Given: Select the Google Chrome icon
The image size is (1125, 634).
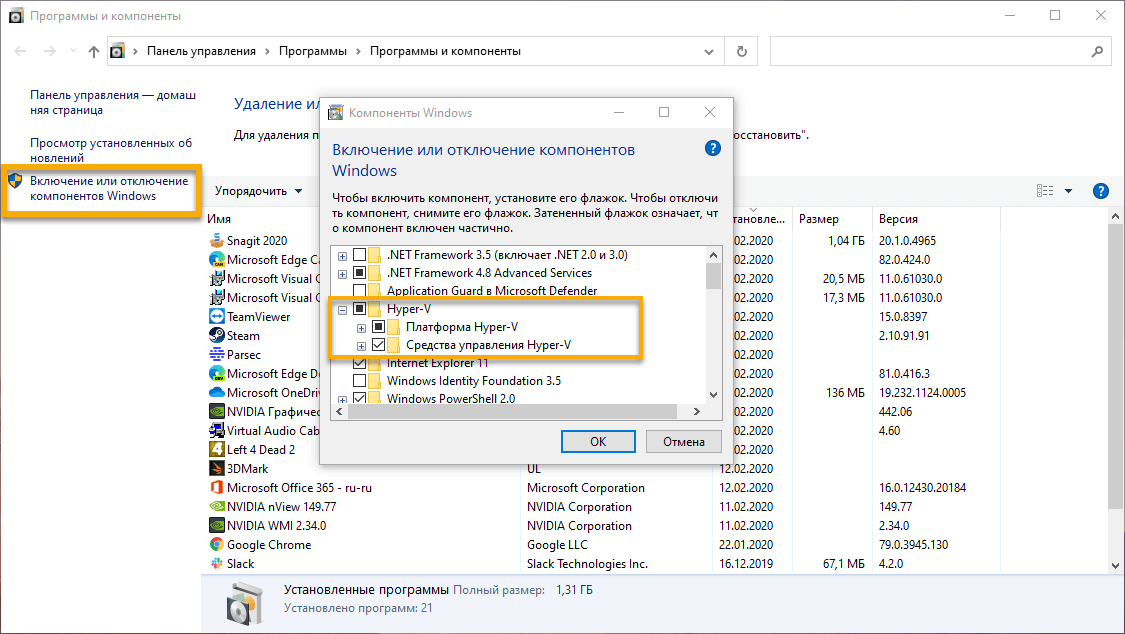Looking at the screenshot, I should tap(218, 544).
